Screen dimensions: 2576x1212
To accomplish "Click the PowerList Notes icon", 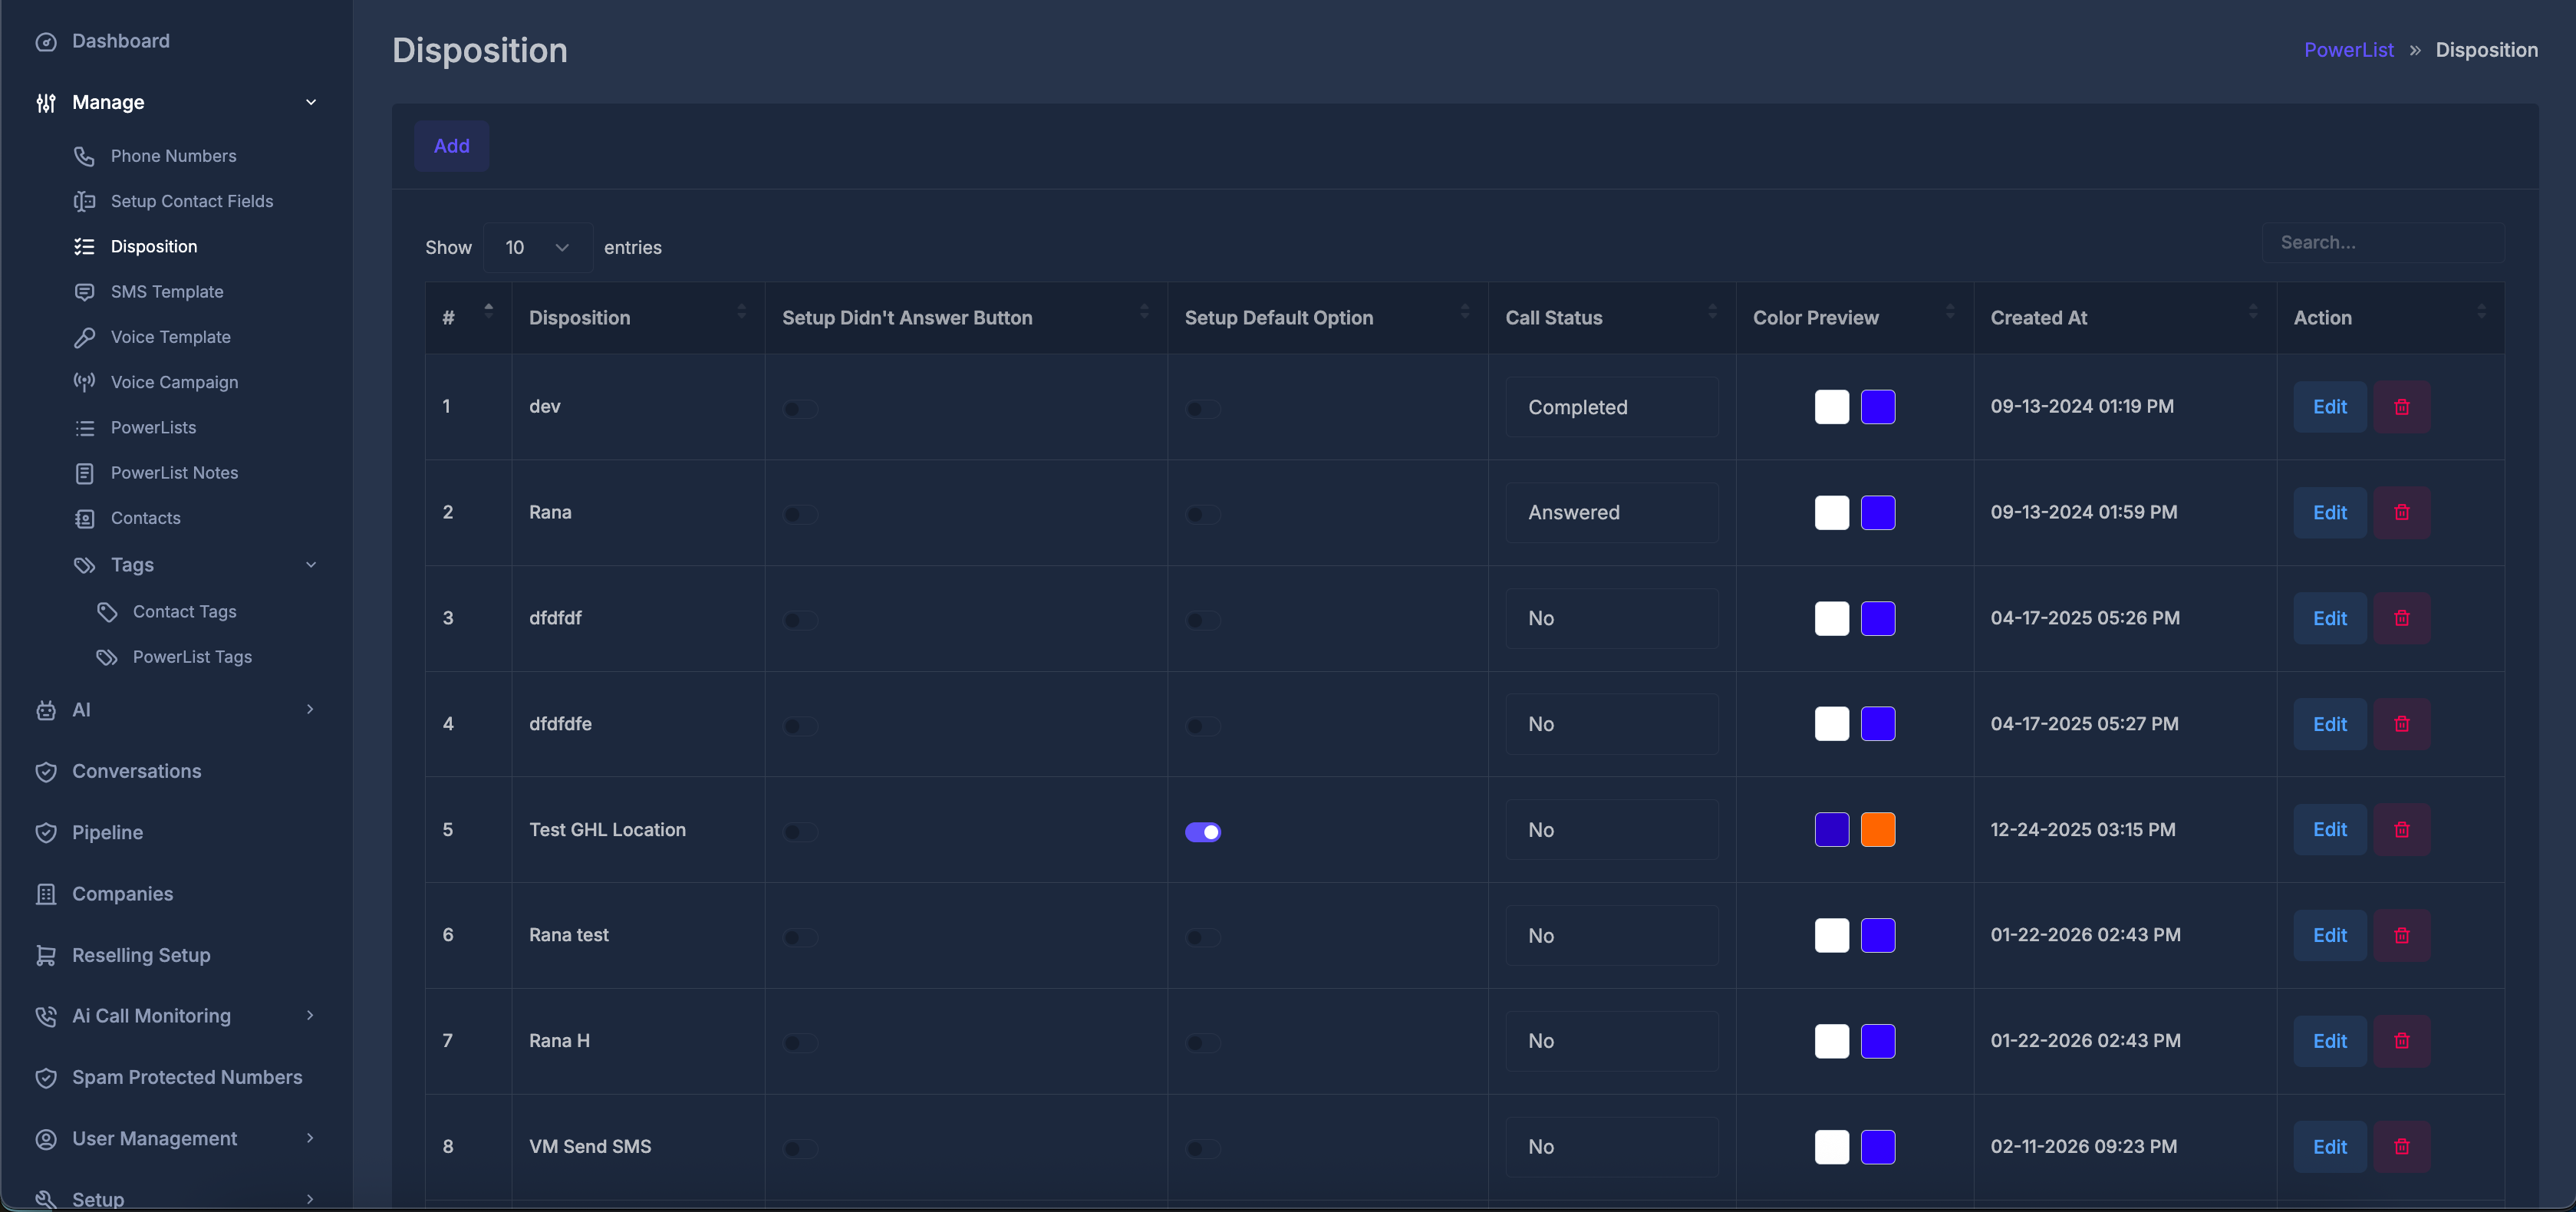I will [85, 472].
